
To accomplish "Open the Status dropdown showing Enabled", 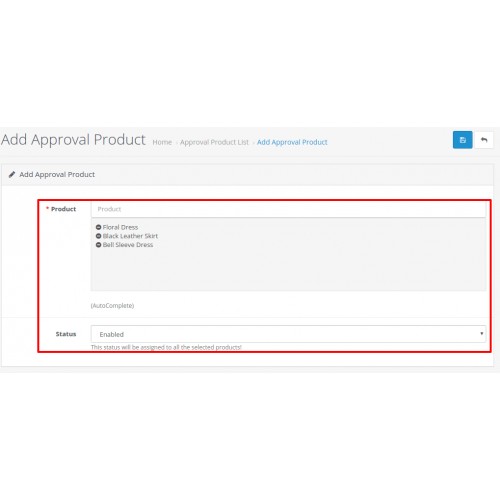I will pos(288,334).
